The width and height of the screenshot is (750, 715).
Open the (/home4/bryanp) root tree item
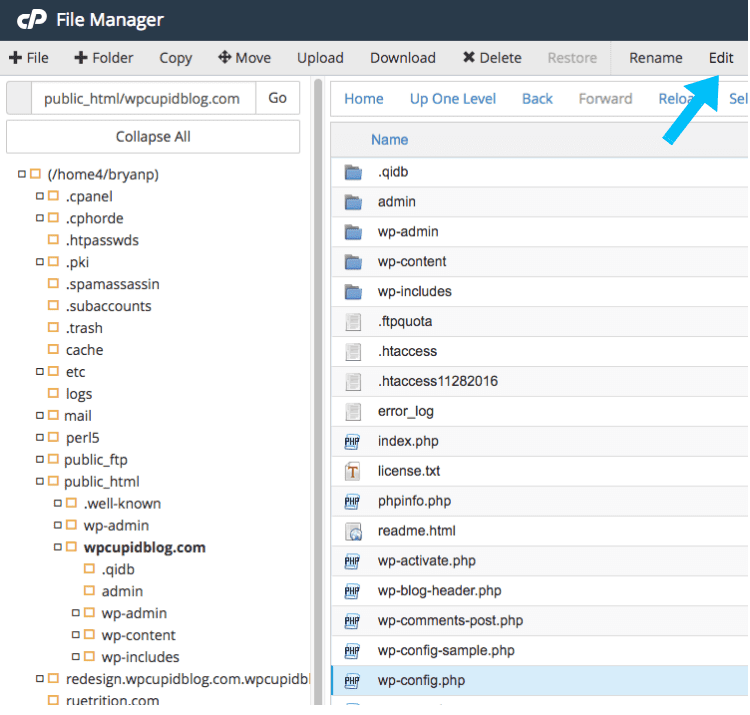tap(103, 174)
